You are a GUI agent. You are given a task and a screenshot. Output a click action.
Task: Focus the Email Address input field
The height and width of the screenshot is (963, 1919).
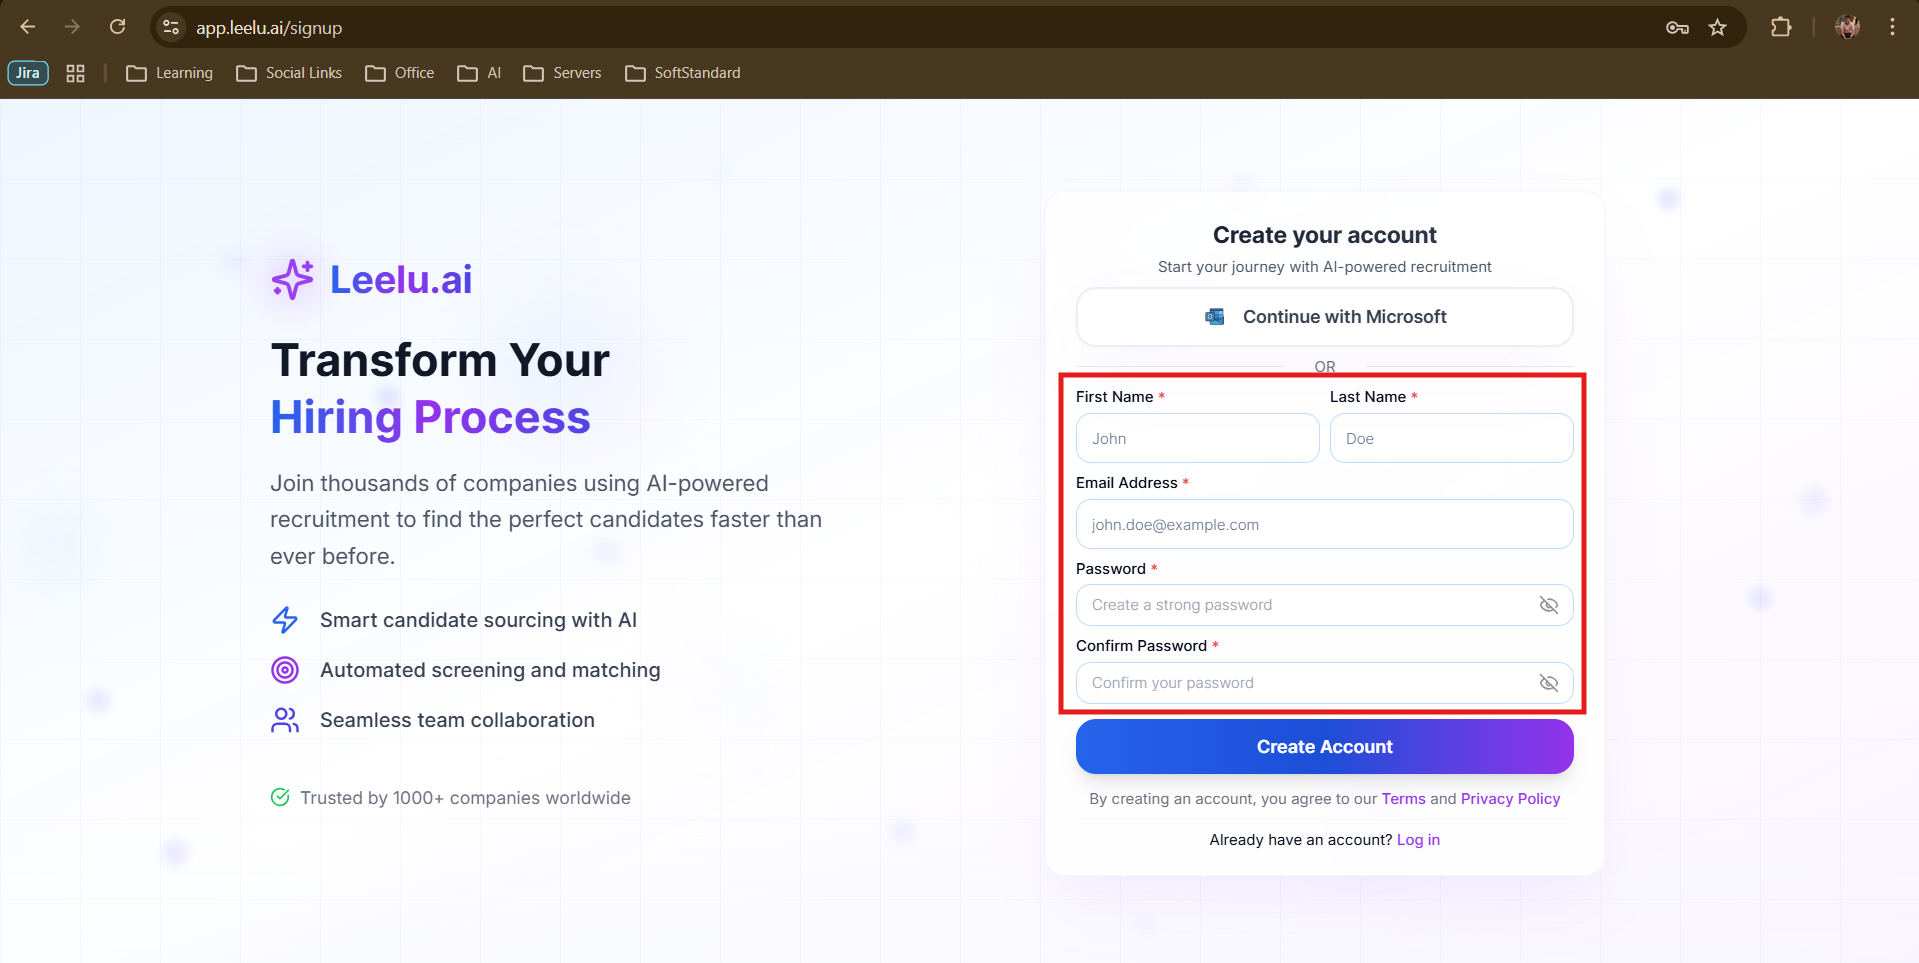tap(1324, 525)
